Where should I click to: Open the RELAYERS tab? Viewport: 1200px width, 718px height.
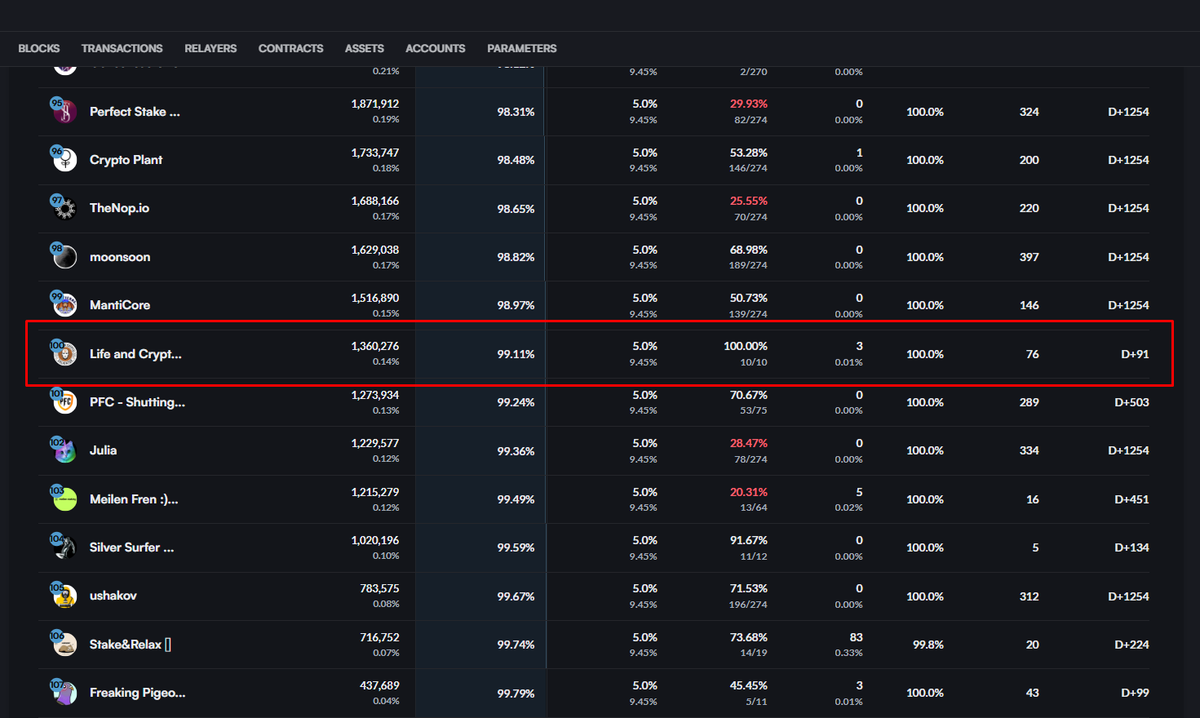pyautogui.click(x=210, y=48)
